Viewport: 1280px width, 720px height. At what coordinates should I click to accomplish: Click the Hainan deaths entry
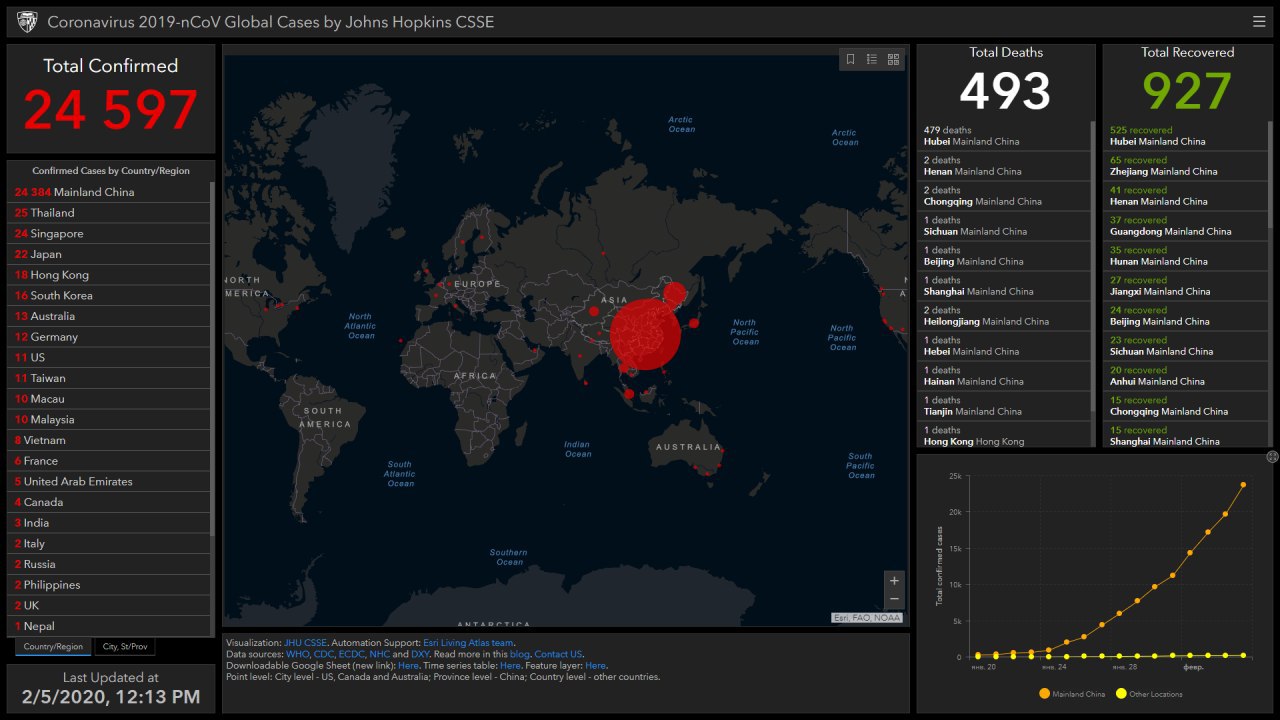(1004, 376)
